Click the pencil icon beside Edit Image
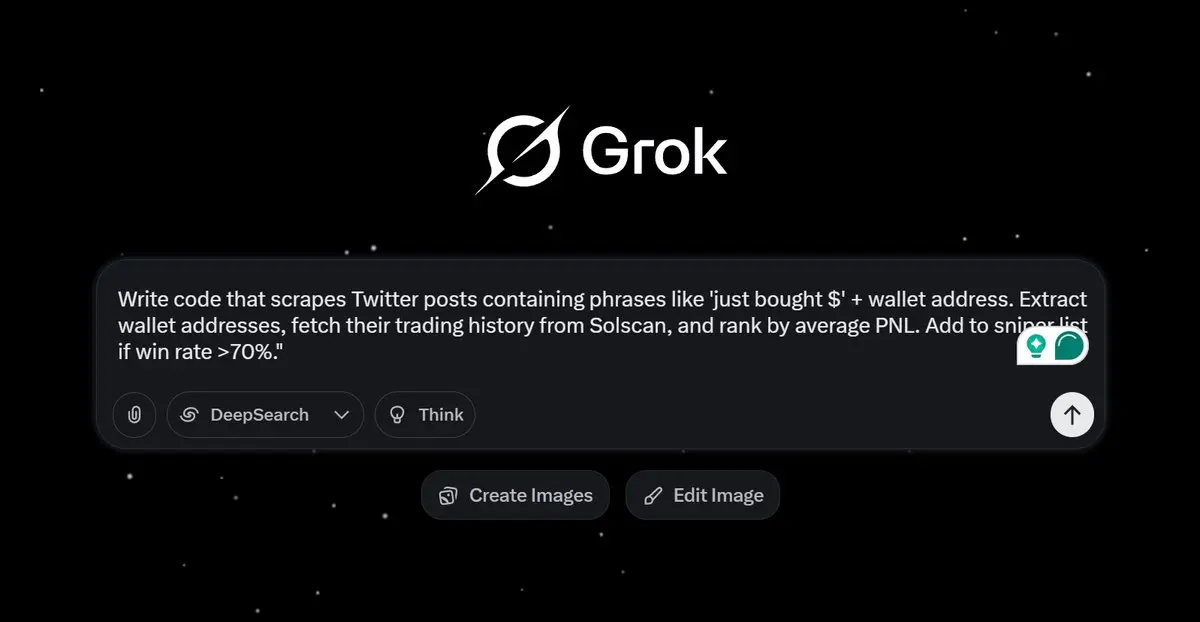1200x622 pixels. (654, 496)
